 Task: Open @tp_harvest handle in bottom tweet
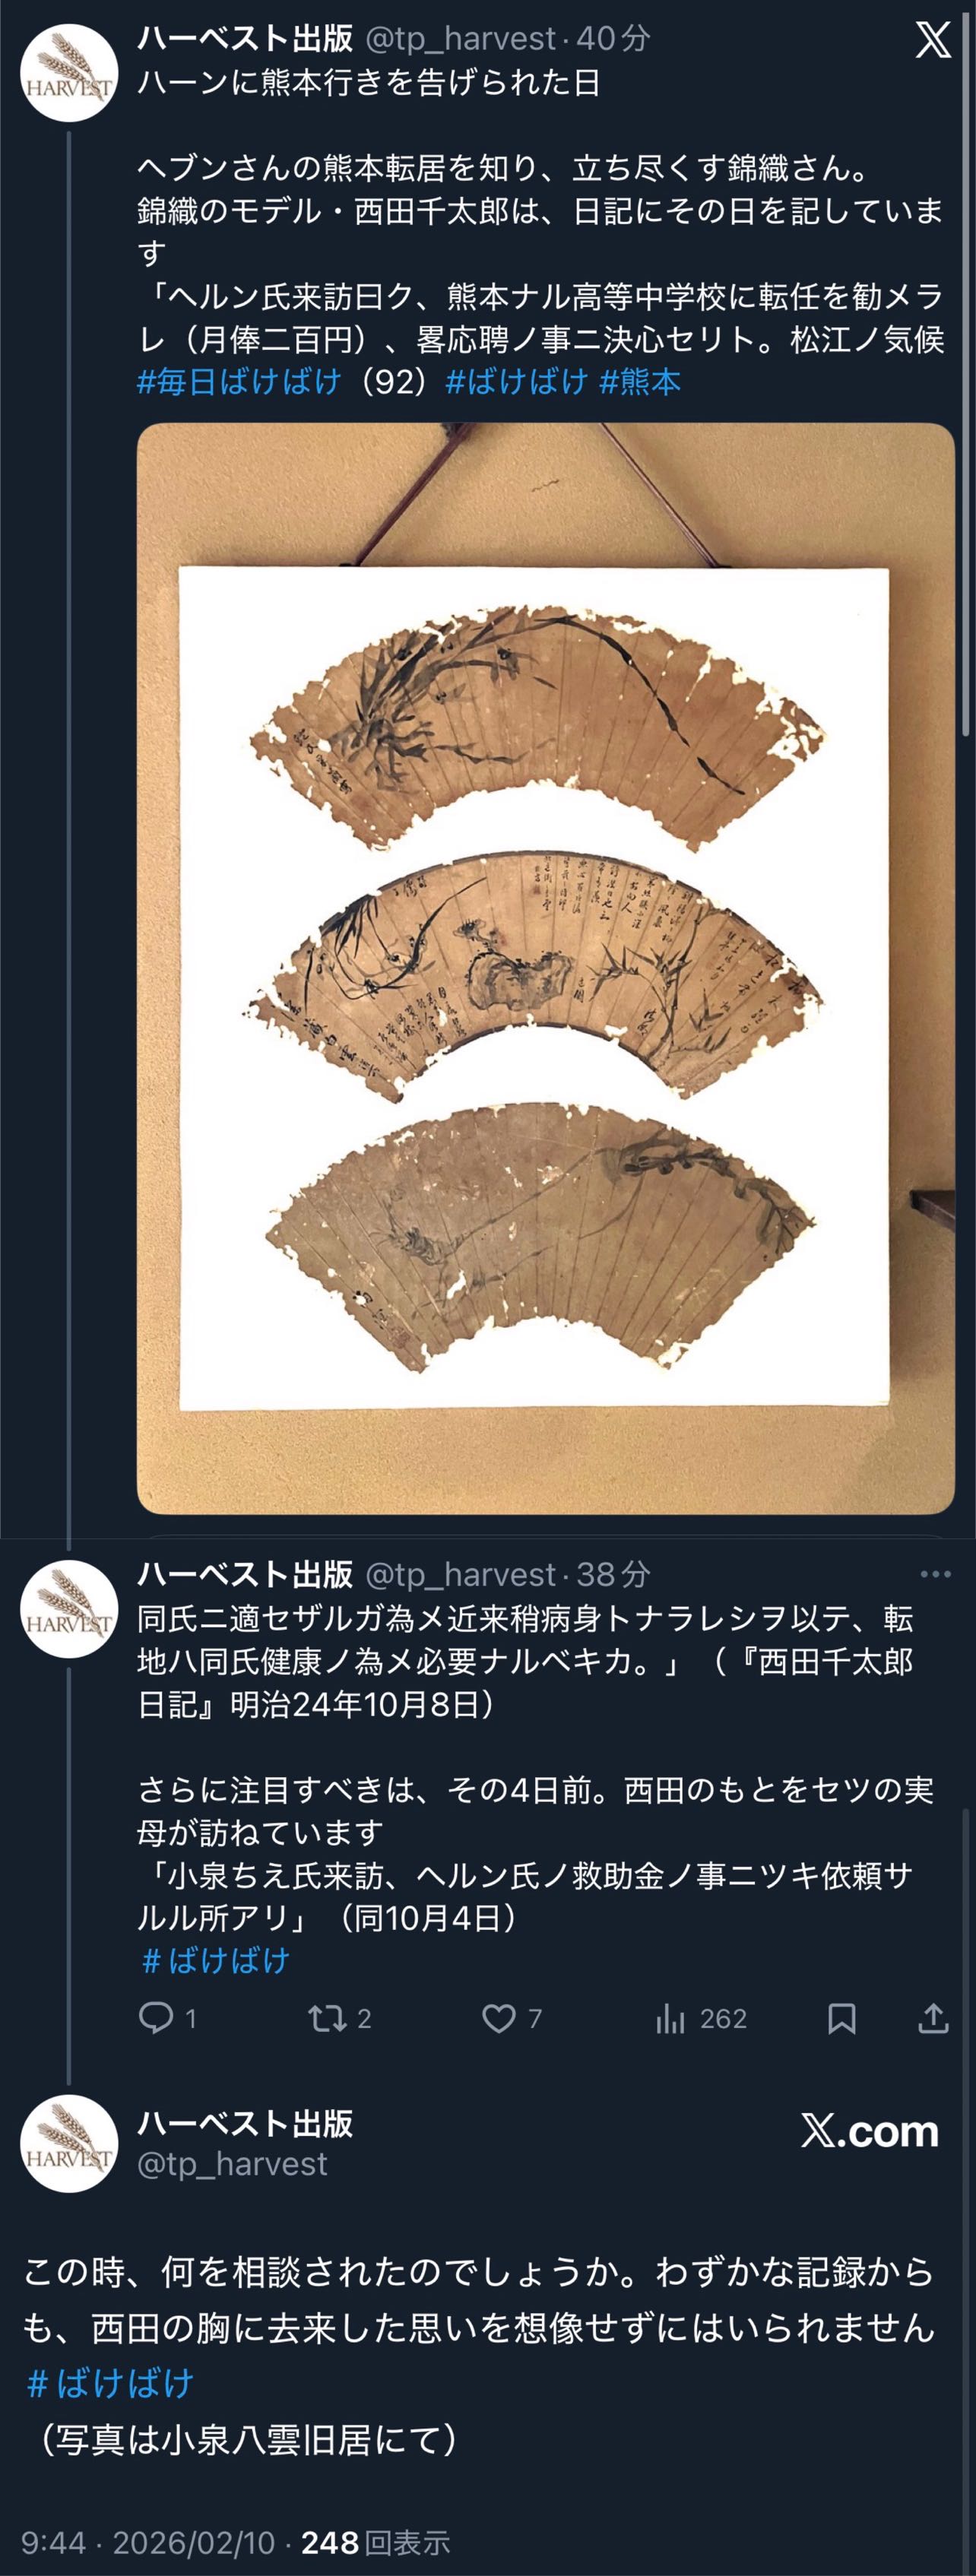tap(232, 2163)
